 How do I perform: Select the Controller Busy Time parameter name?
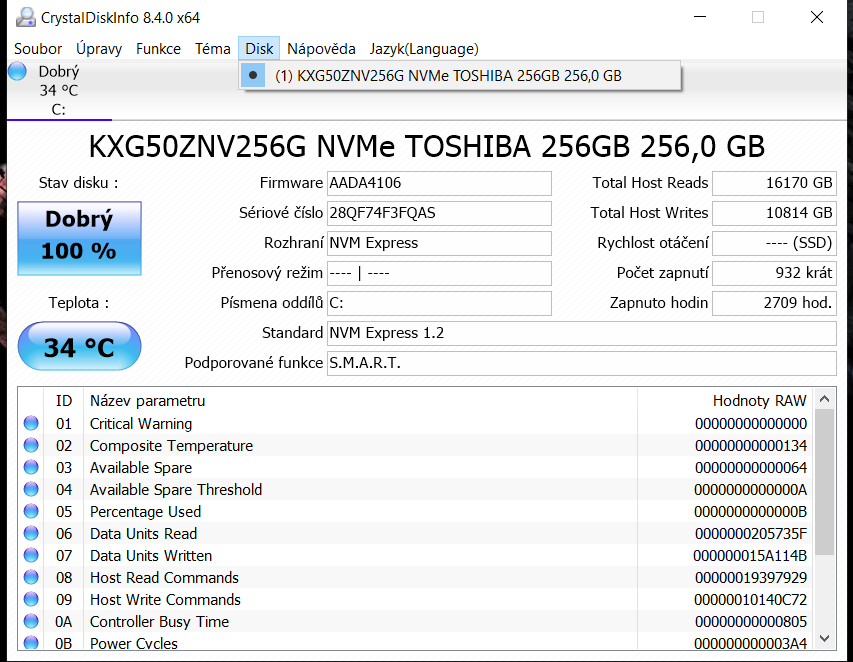pyautogui.click(x=159, y=622)
